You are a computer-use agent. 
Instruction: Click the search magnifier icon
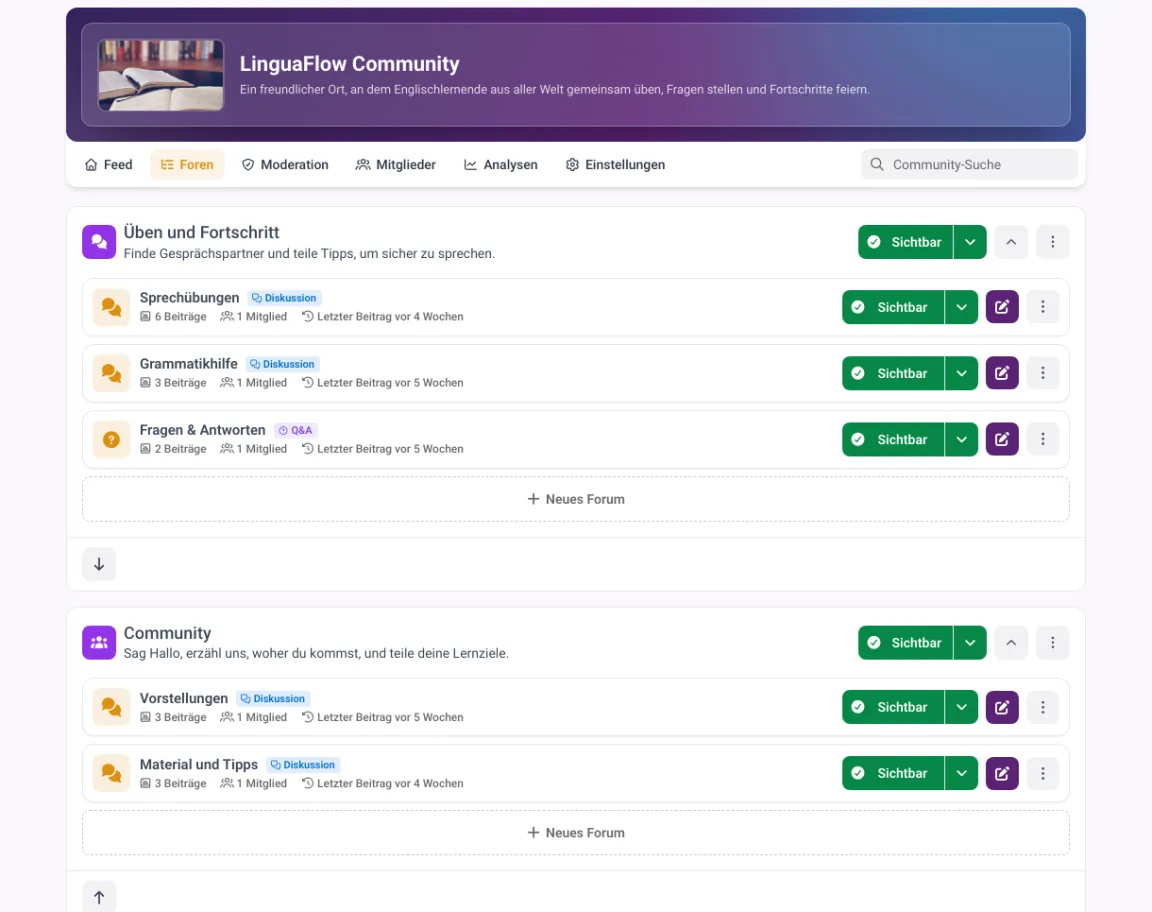pyautogui.click(x=876, y=165)
